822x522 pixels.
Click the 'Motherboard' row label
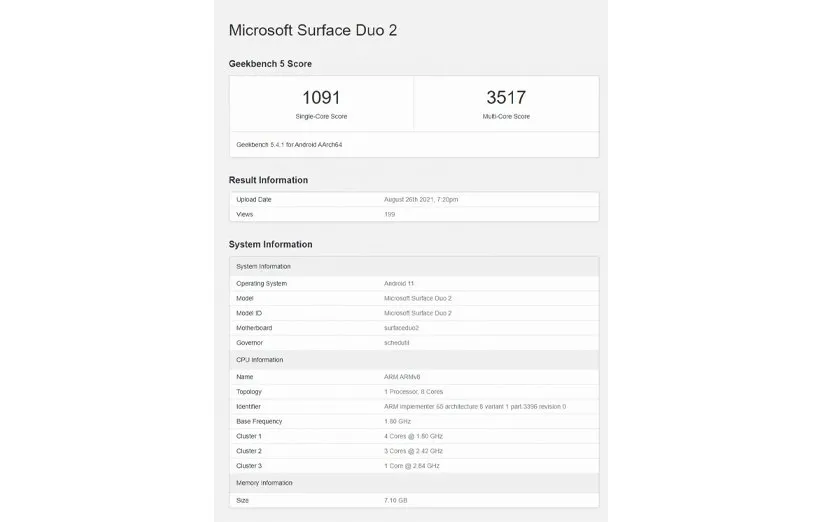click(254, 328)
